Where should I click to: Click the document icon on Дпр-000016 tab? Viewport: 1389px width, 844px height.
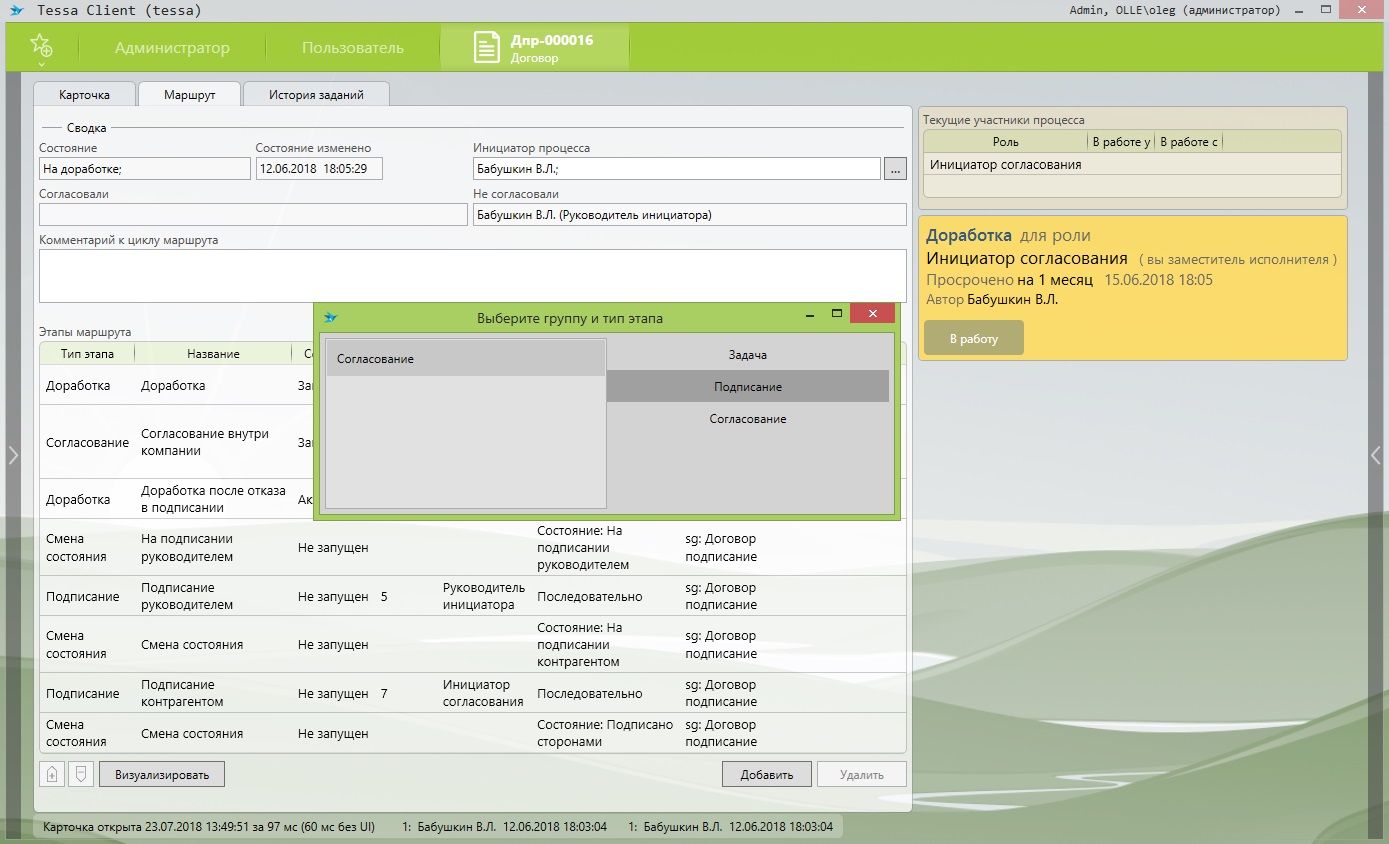(487, 47)
